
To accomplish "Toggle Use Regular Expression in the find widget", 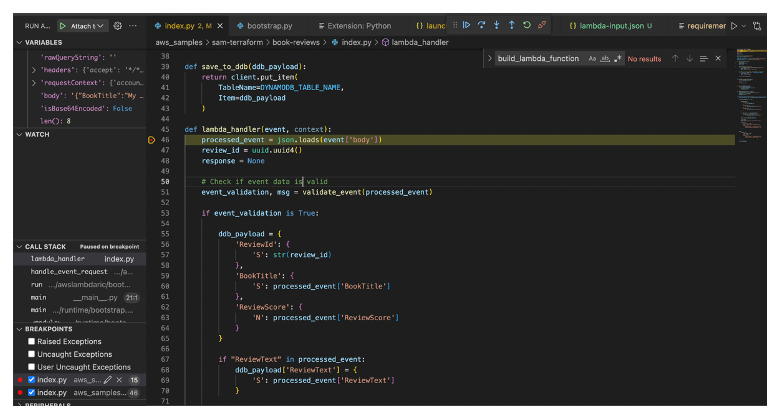I will point(617,59).
